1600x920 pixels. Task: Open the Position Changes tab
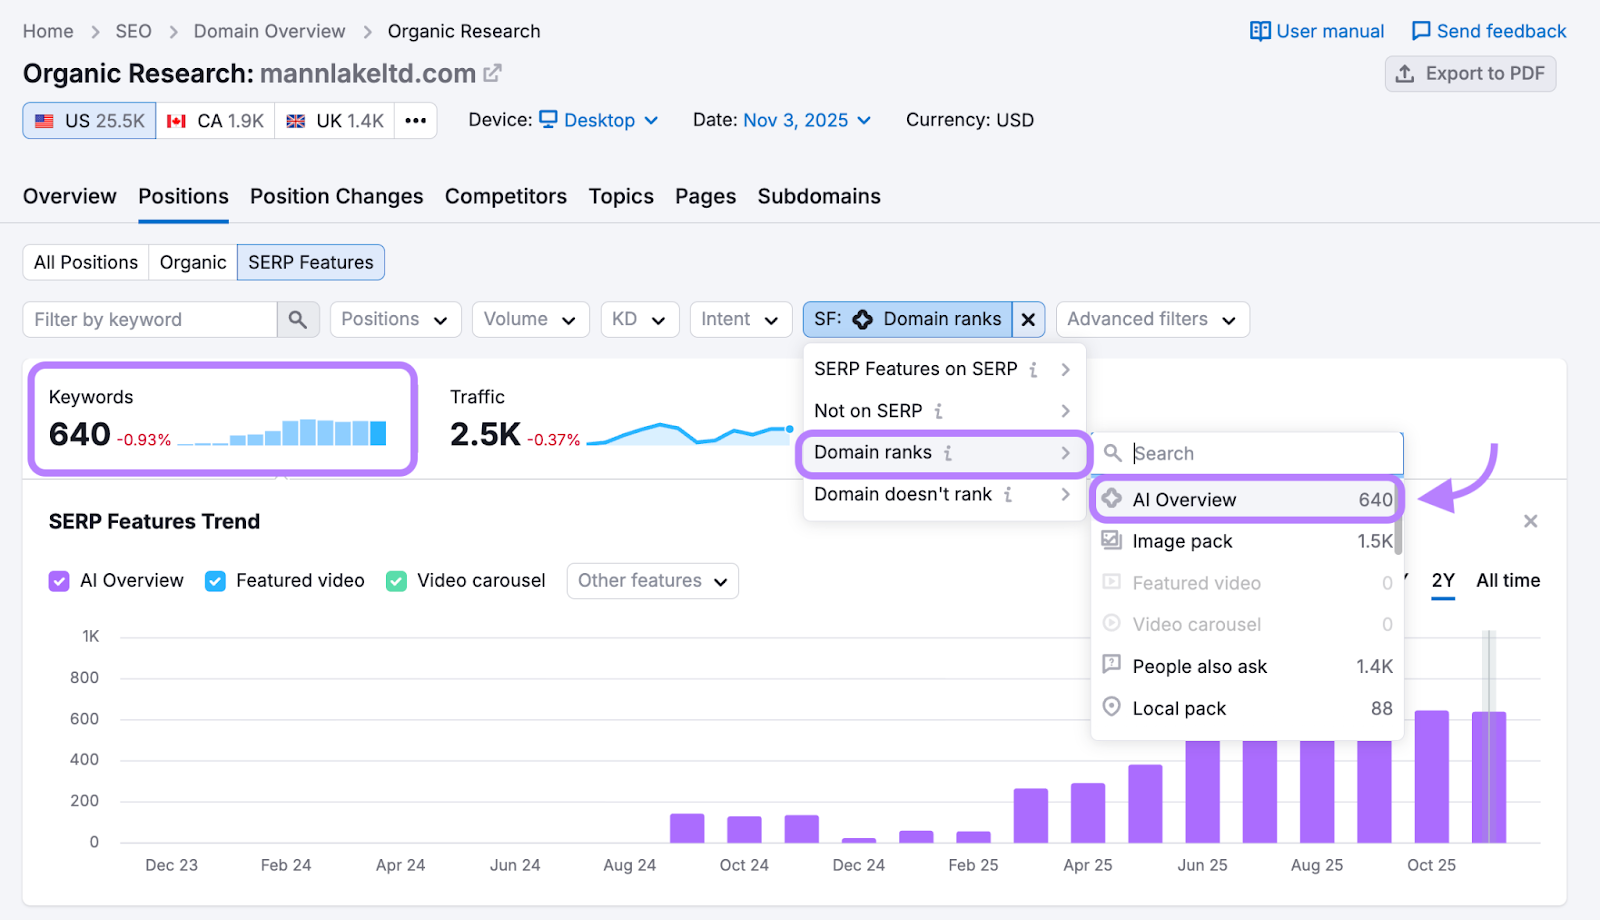336,196
